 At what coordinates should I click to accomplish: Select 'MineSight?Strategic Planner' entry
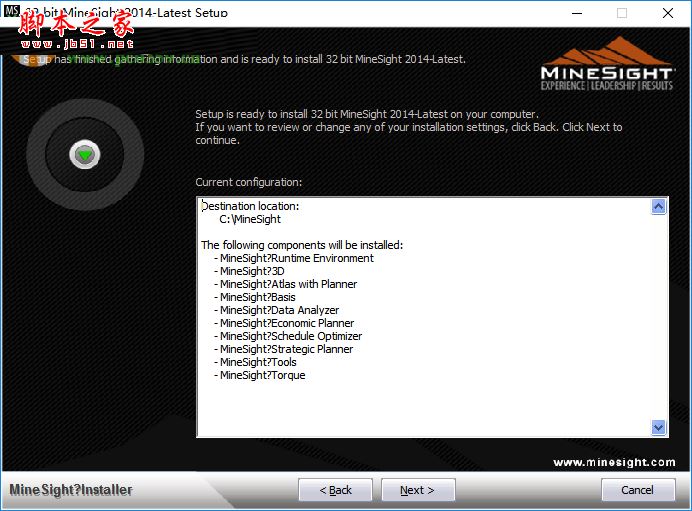pyautogui.click(x=286, y=349)
